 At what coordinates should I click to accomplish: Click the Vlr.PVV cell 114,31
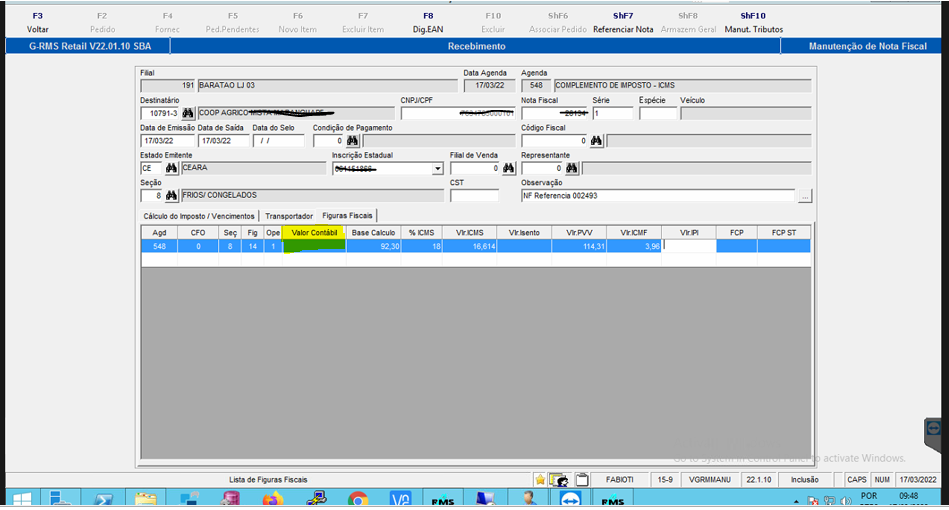click(579, 246)
